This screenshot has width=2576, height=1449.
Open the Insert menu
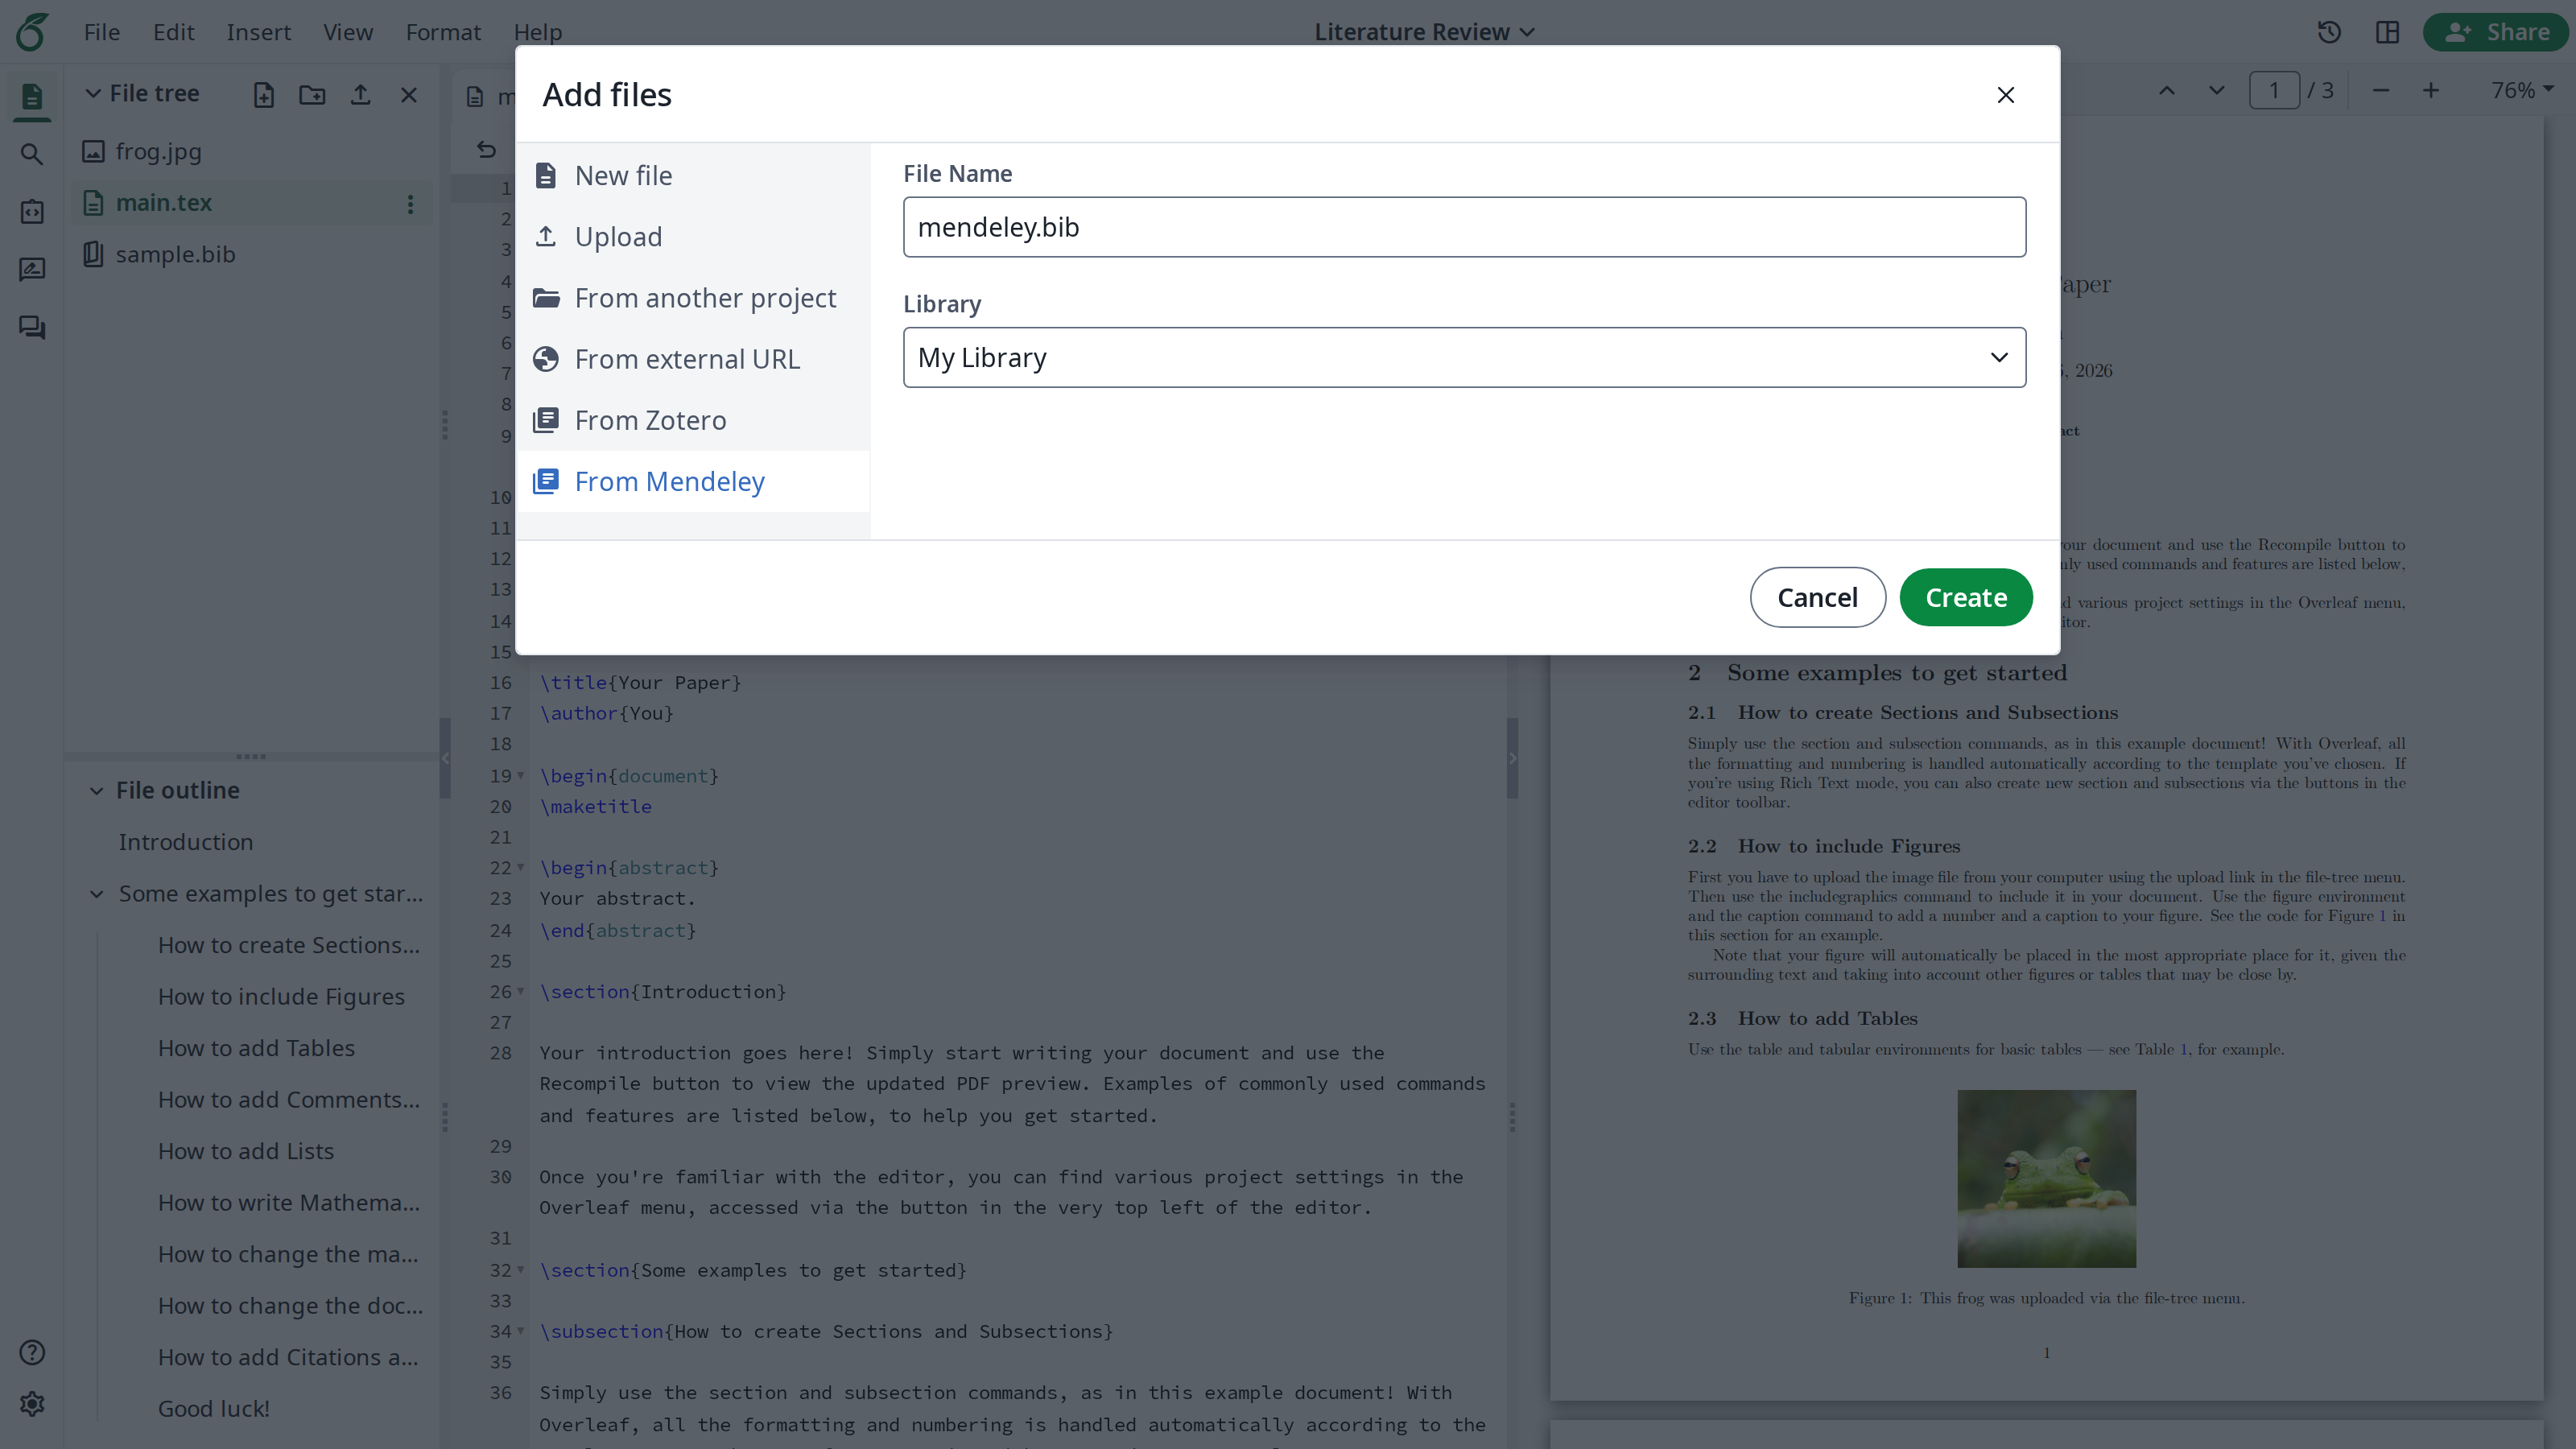click(258, 32)
